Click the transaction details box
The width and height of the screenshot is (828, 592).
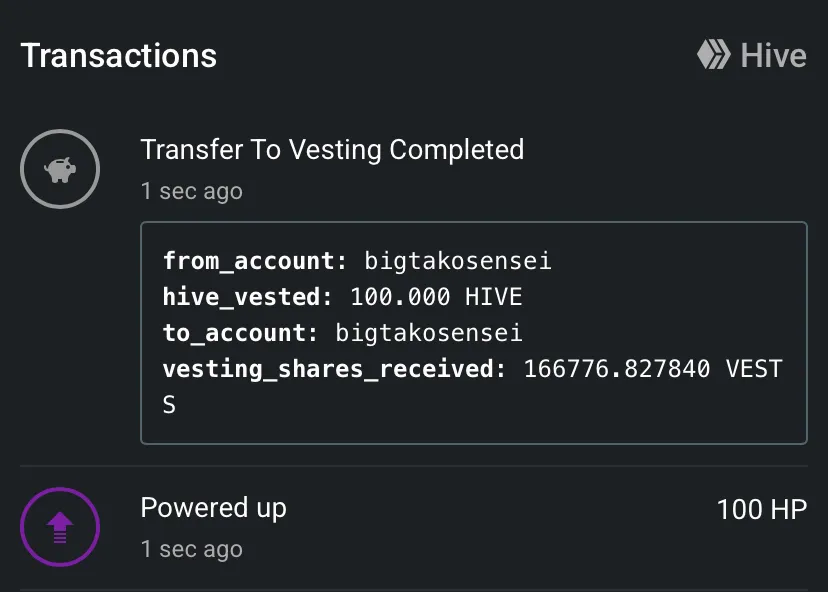click(x=474, y=333)
